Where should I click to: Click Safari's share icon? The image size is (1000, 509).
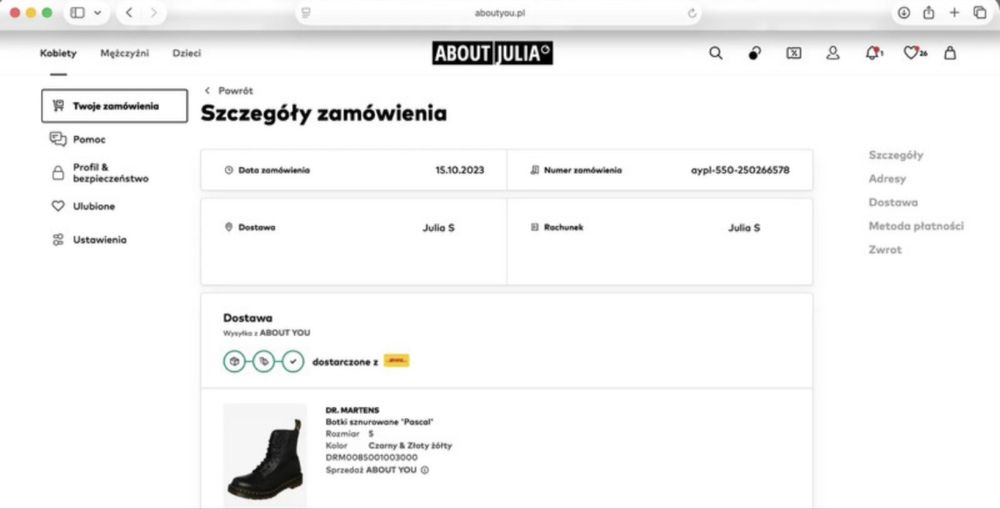(929, 13)
